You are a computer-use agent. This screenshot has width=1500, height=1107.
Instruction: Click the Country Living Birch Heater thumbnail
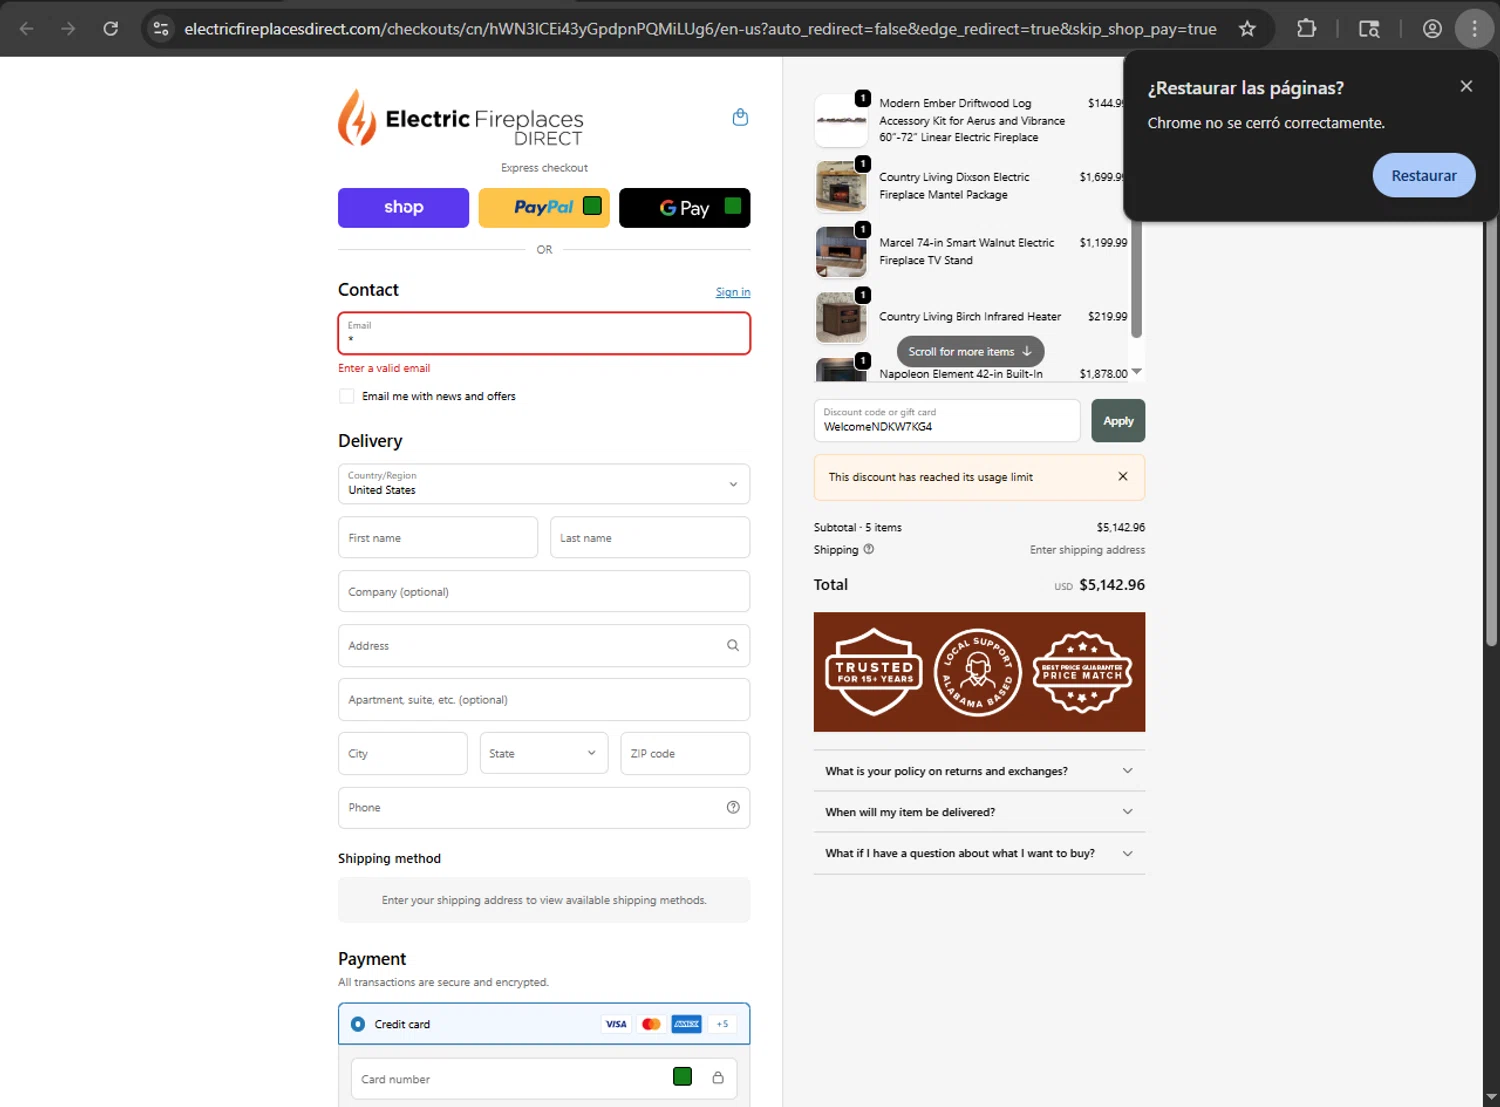point(841,317)
